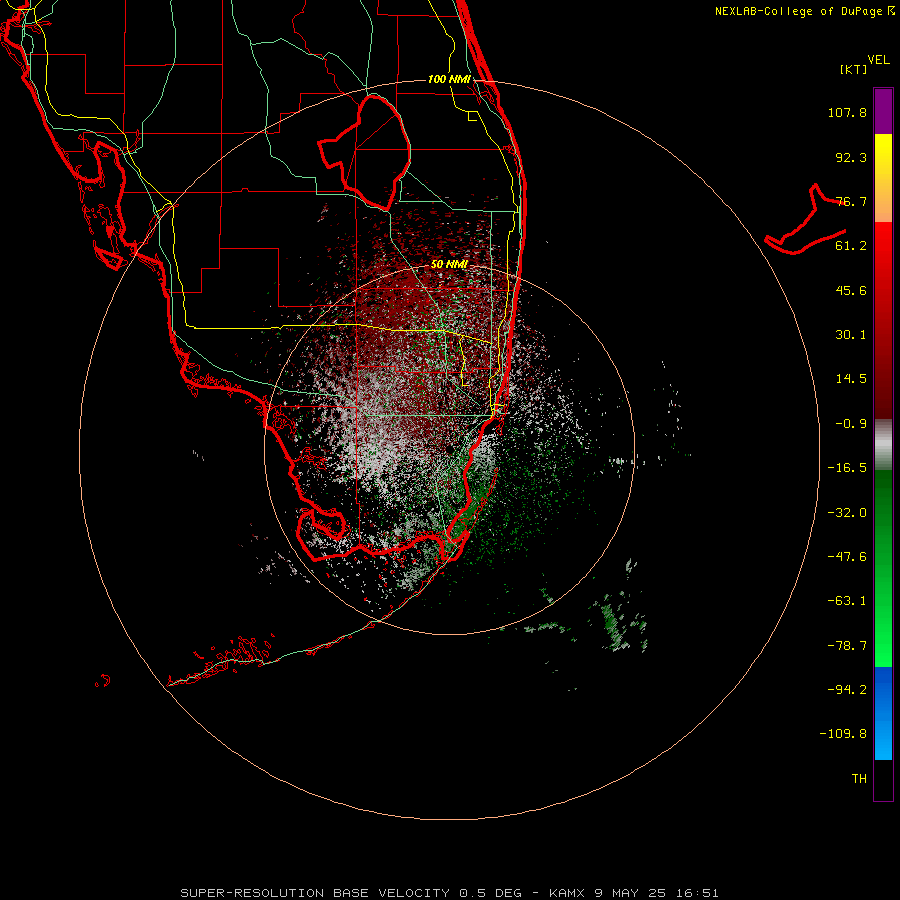Click the -109.8 legend value
Image resolution: width=900 pixels, height=900 pixels.
point(843,734)
